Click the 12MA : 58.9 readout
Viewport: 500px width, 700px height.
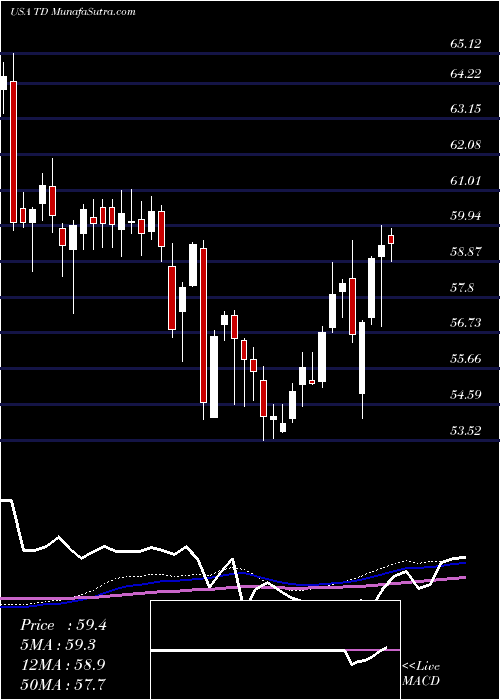[63, 664]
